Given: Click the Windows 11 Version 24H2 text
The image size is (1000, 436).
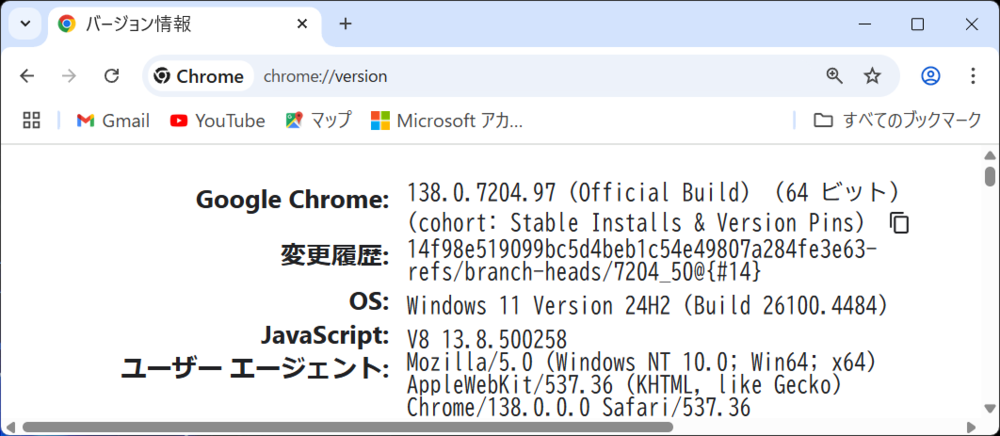Looking at the screenshot, I should tap(539, 306).
